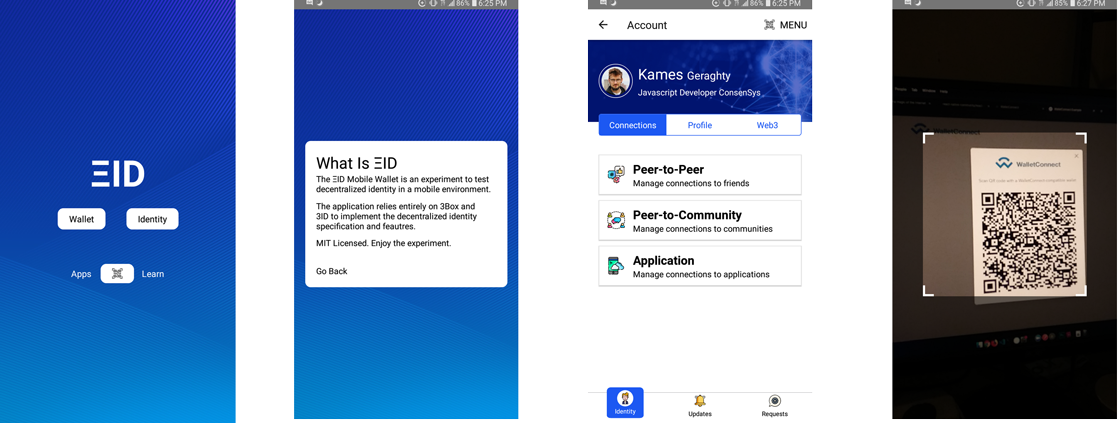
Task: Tap the WalletConnect logo in scanned modal
Action: click(1003, 164)
